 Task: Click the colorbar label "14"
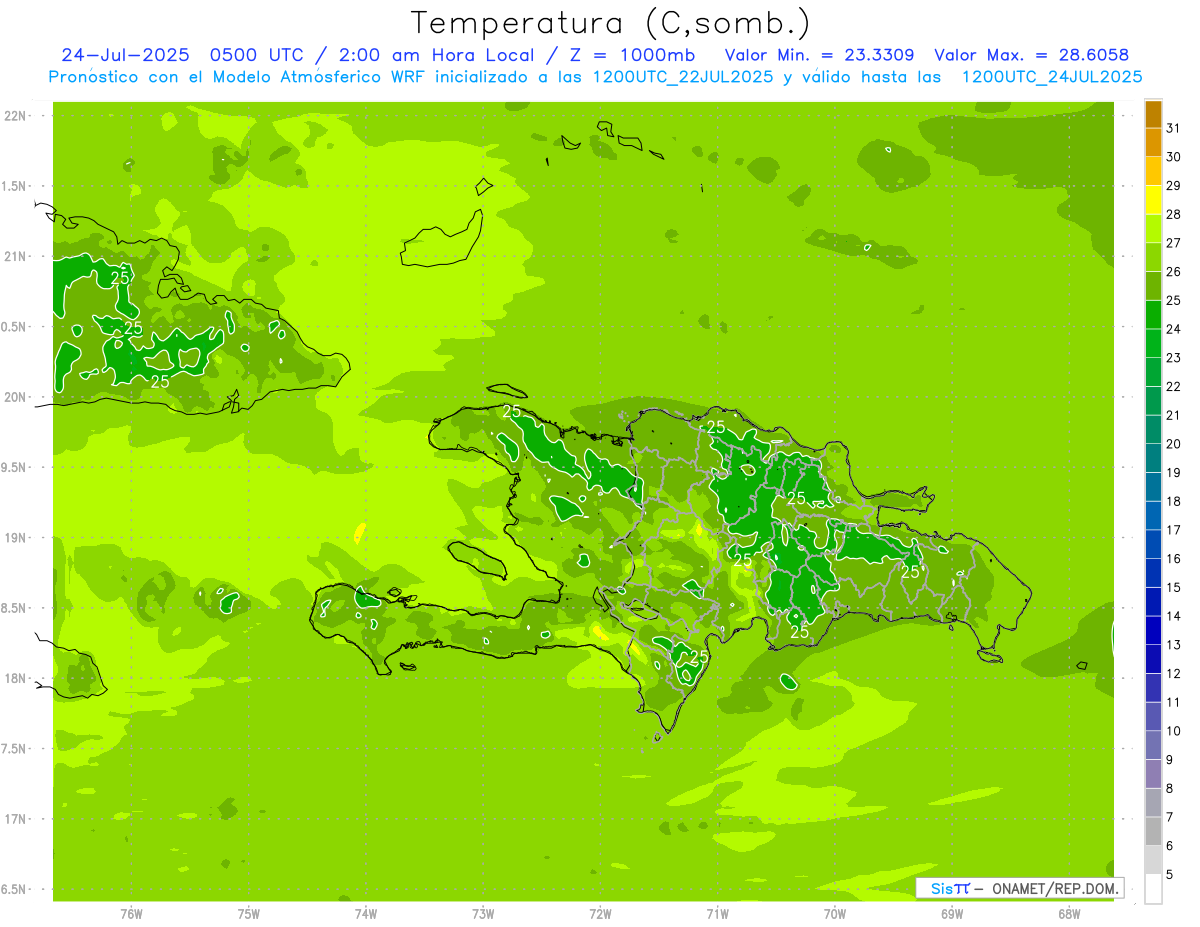(x=1173, y=616)
